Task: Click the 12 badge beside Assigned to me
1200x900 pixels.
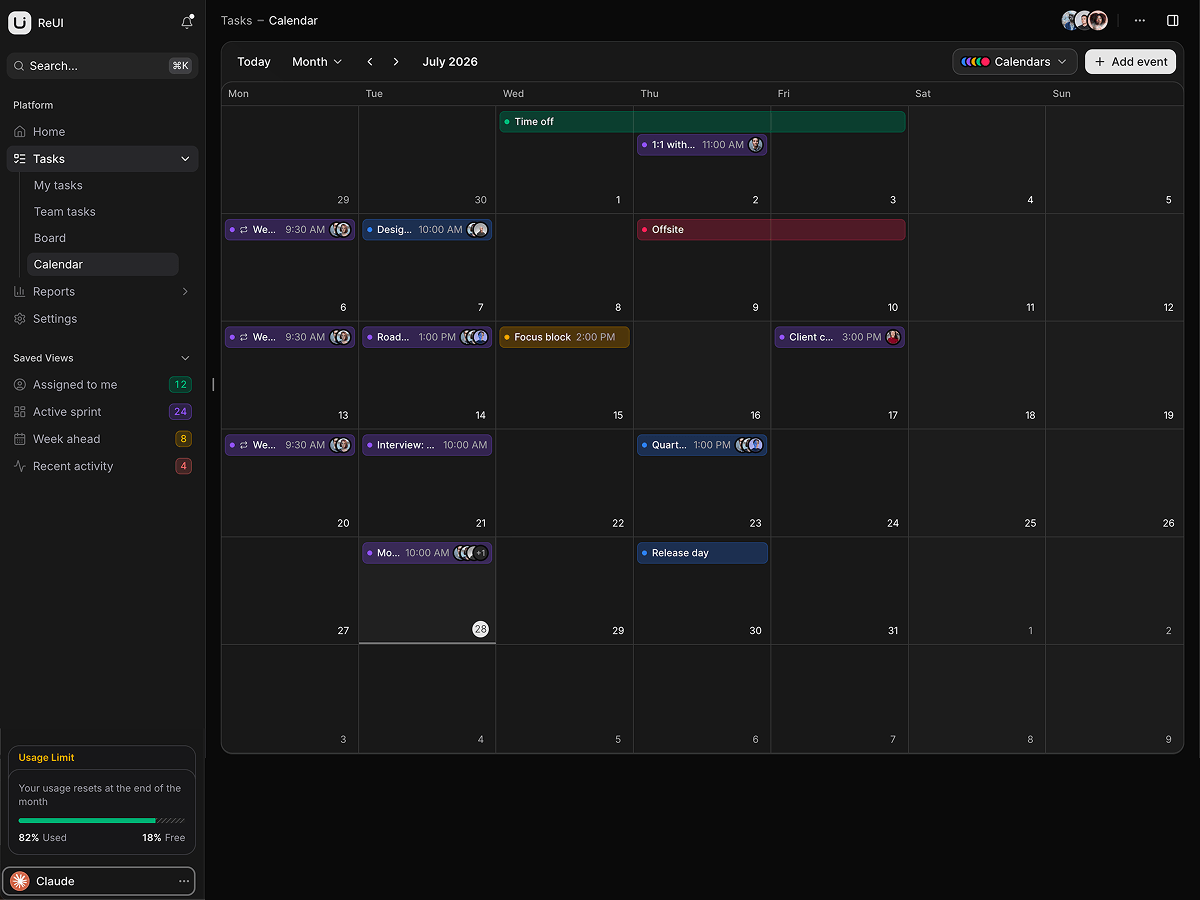Action: pos(180,385)
